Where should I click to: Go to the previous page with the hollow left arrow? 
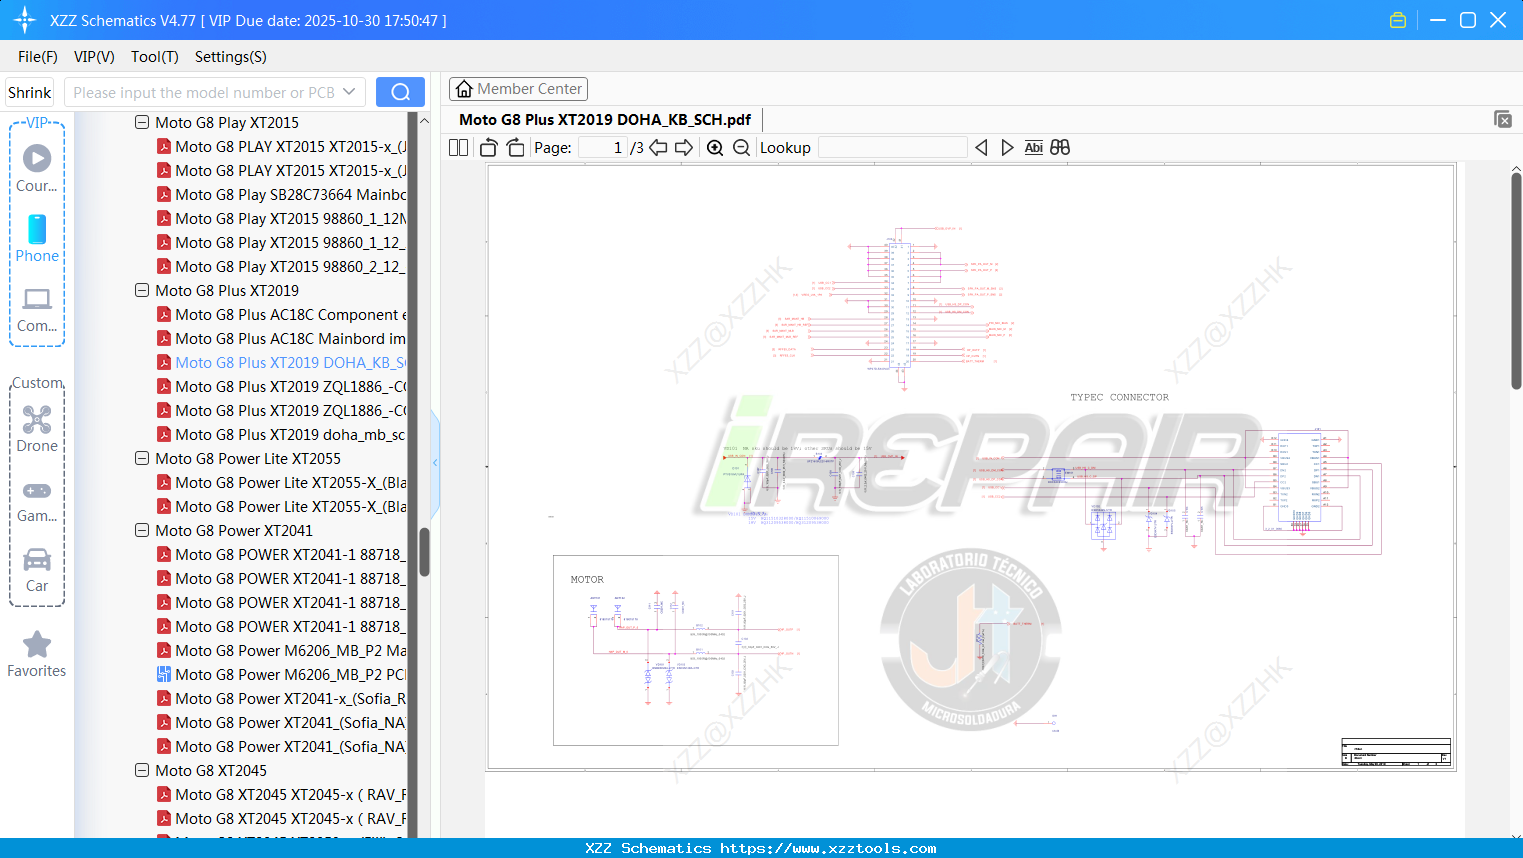(x=658, y=148)
